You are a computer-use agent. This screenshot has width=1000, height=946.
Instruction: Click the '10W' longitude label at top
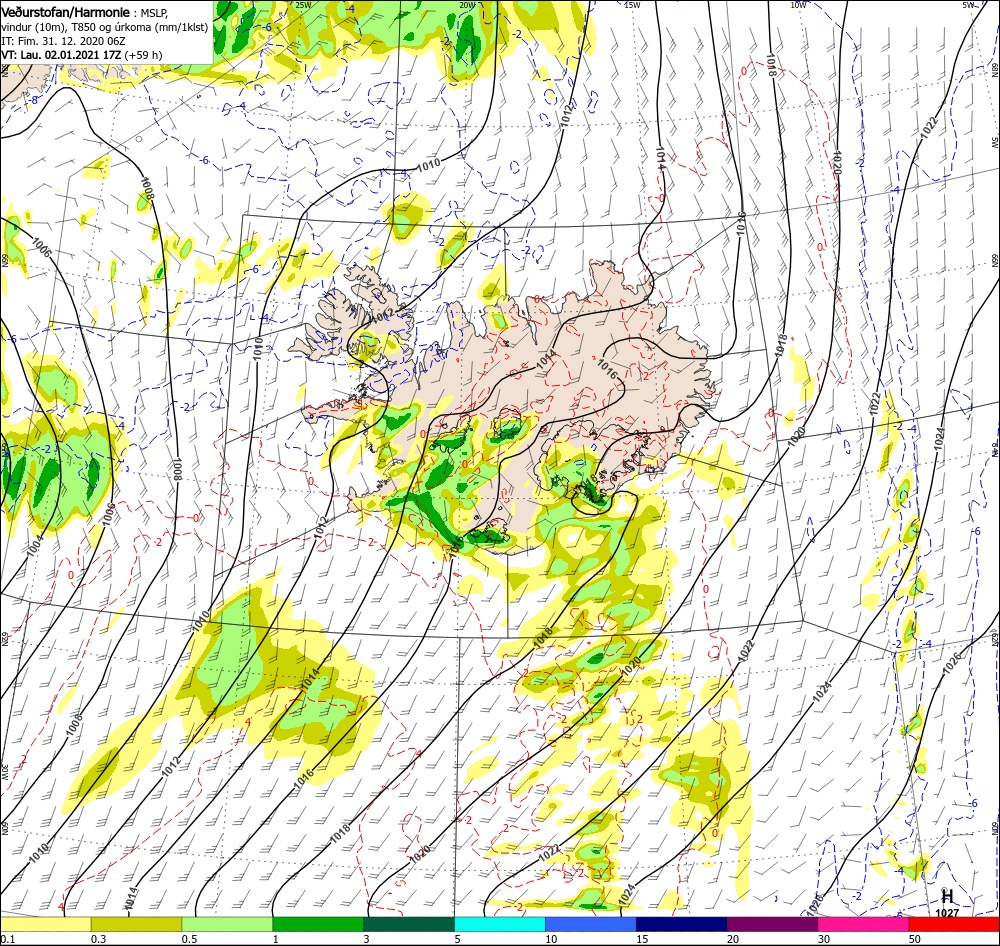pyautogui.click(x=798, y=5)
